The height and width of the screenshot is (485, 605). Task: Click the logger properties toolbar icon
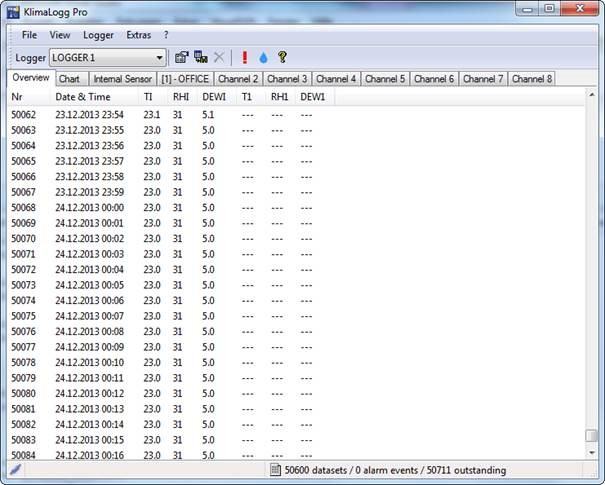[x=181, y=58]
